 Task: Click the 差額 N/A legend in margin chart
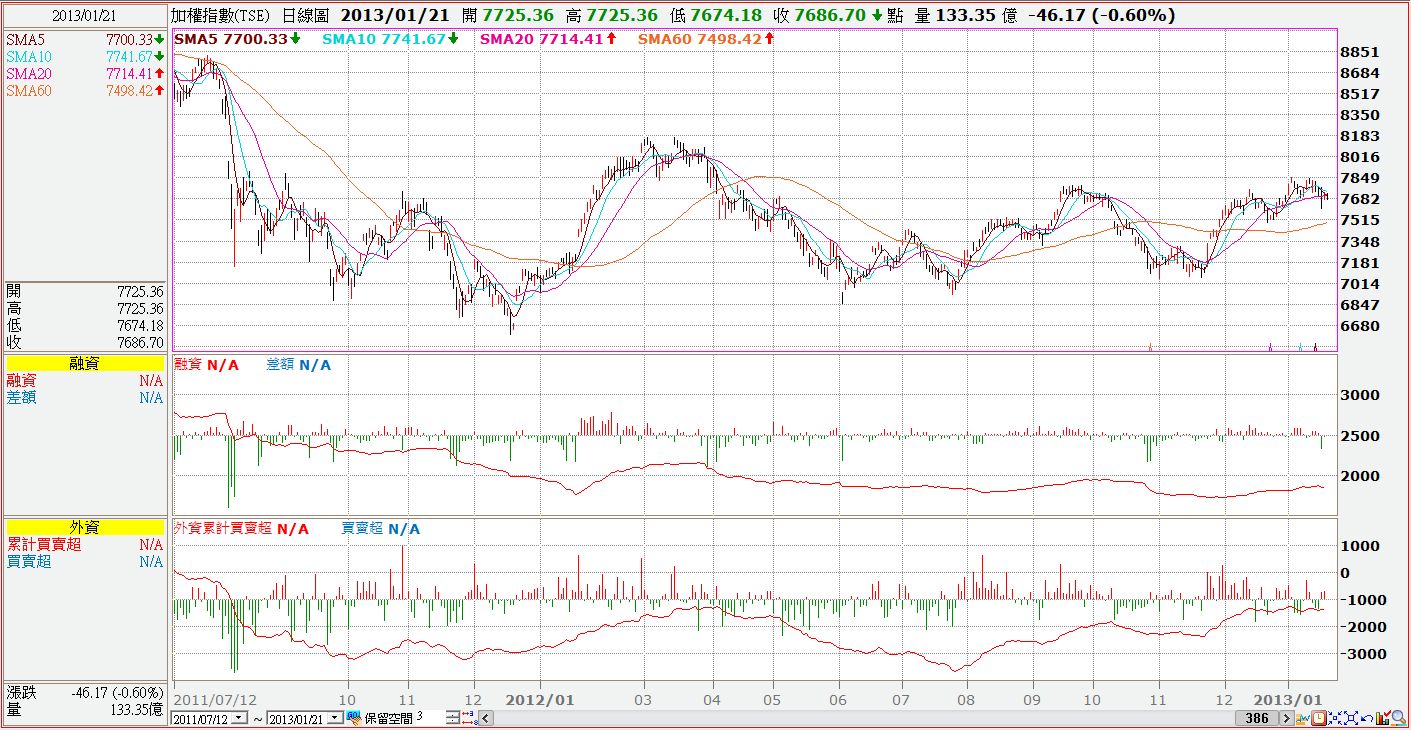pyautogui.click(x=299, y=365)
